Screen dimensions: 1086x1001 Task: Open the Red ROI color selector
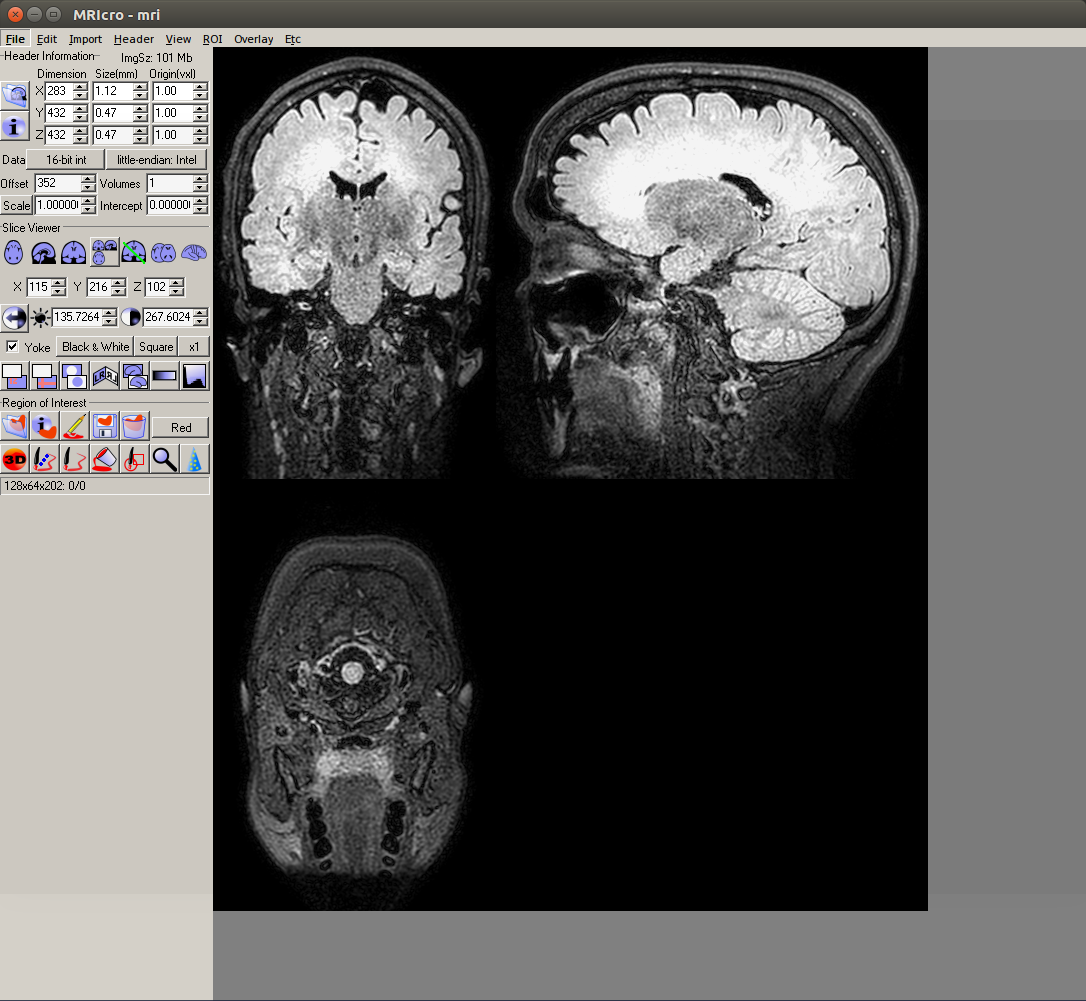[x=180, y=427]
